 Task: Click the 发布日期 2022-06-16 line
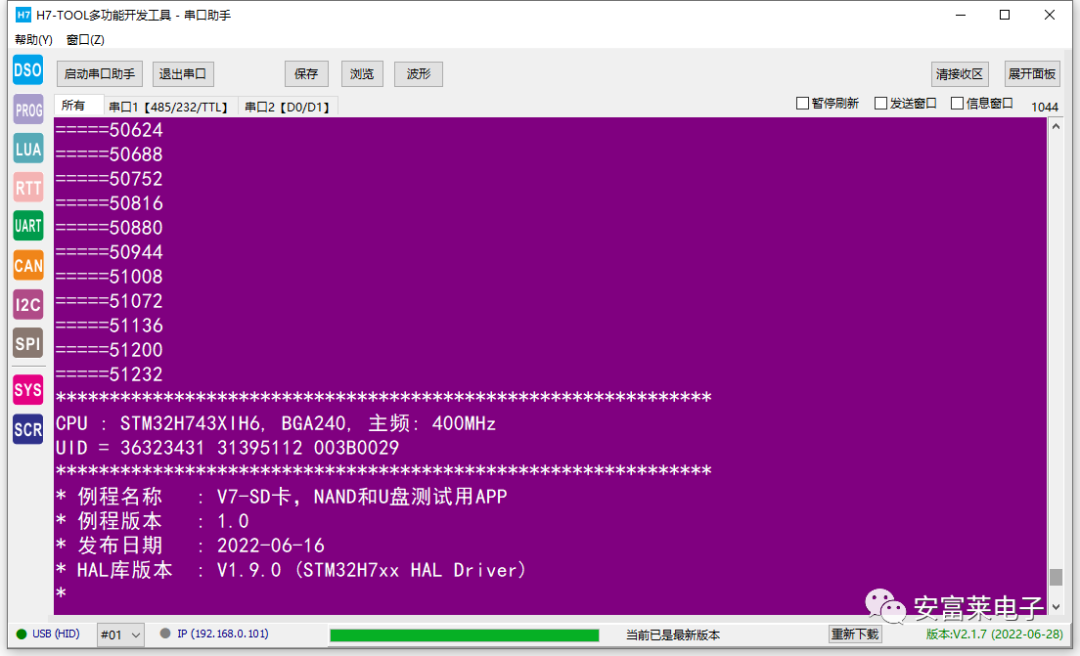(190, 545)
